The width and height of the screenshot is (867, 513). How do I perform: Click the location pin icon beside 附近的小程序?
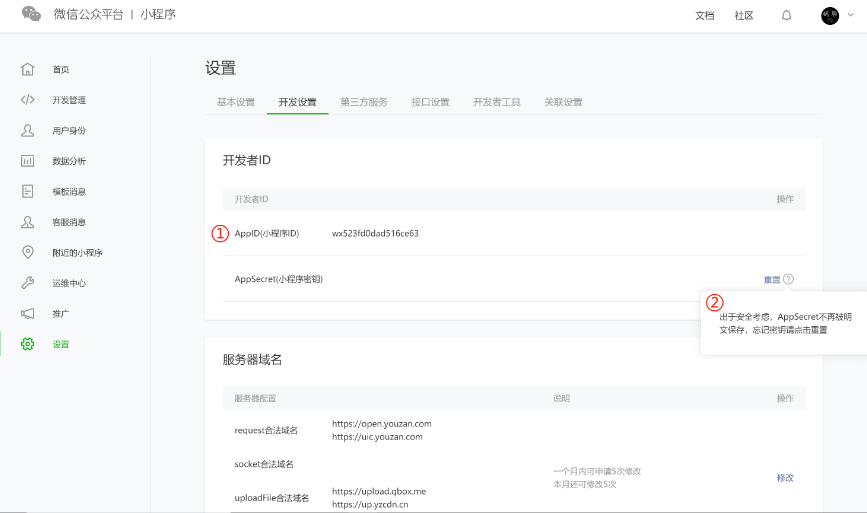[x=28, y=252]
